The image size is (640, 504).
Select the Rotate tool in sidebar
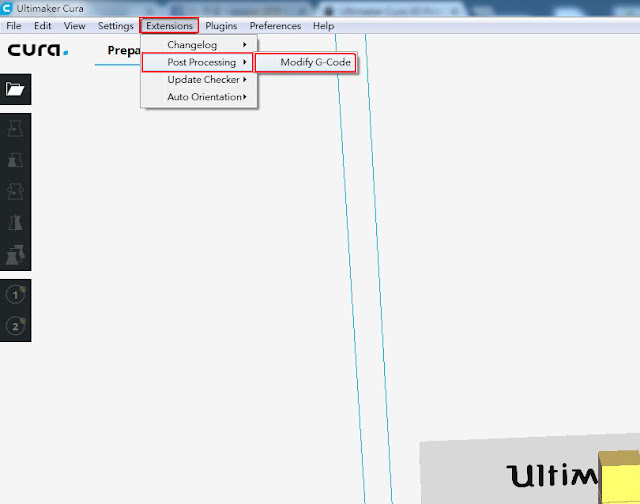click(16, 191)
